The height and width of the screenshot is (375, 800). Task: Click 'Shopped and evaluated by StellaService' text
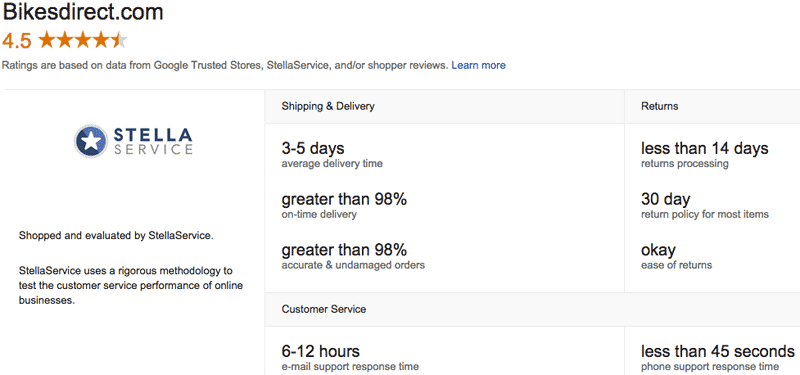[x=115, y=236]
